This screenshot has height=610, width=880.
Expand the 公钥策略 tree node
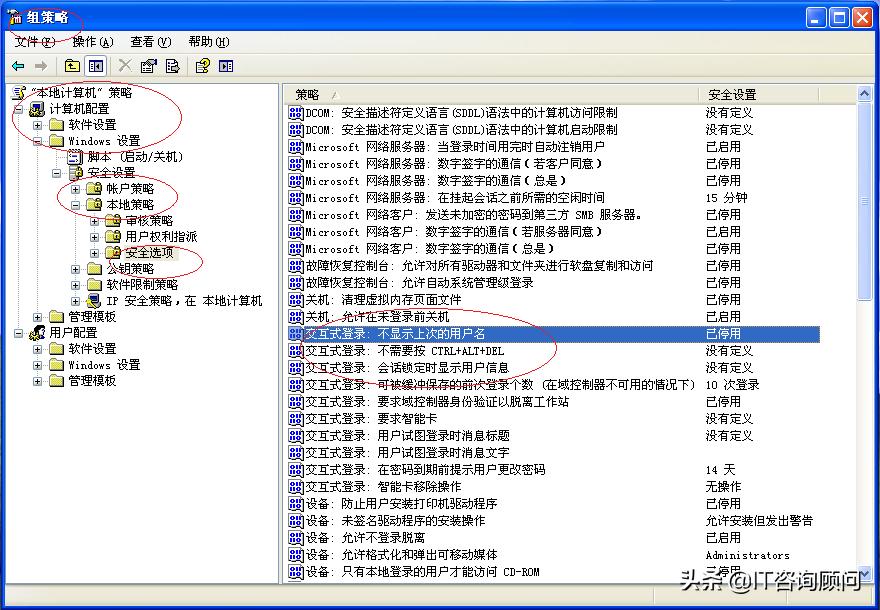[x=77, y=268]
